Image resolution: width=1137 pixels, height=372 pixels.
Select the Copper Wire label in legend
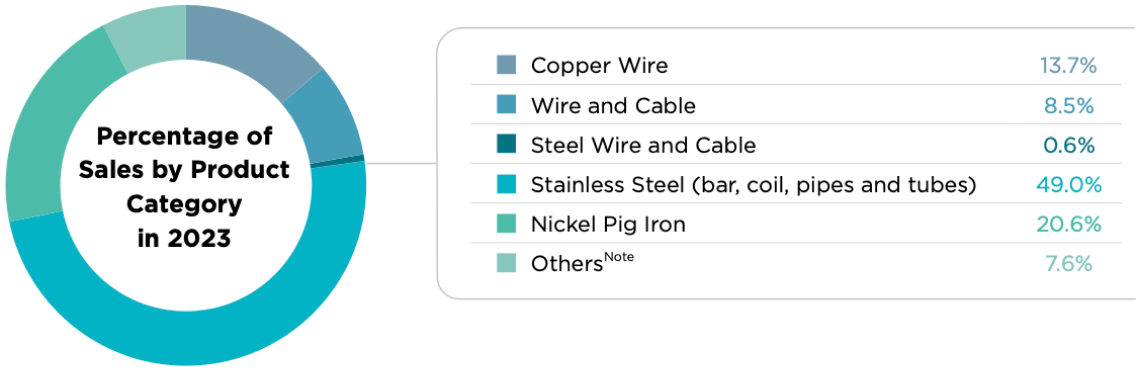pyautogui.click(x=599, y=65)
